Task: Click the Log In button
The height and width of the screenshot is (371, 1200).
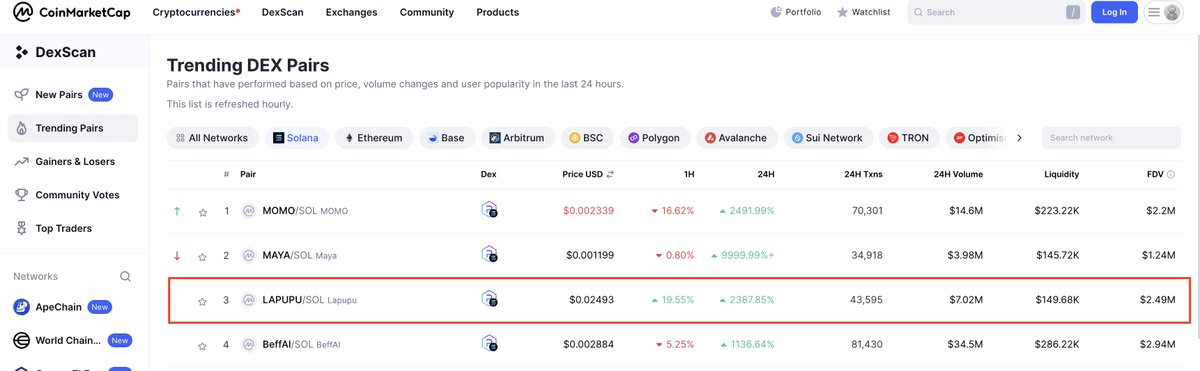Action: [1114, 12]
